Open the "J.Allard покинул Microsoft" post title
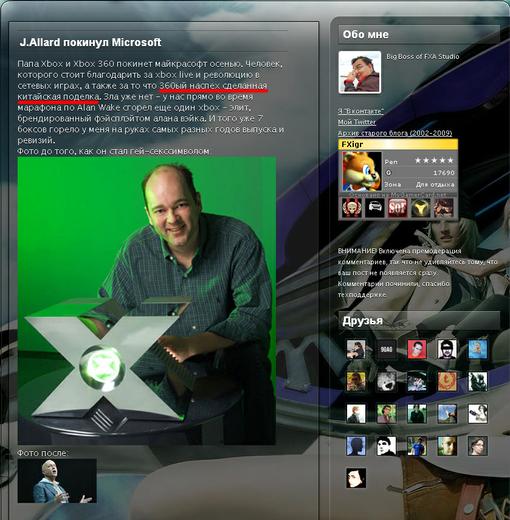Viewport: 510px width, 520px height. coord(90,42)
